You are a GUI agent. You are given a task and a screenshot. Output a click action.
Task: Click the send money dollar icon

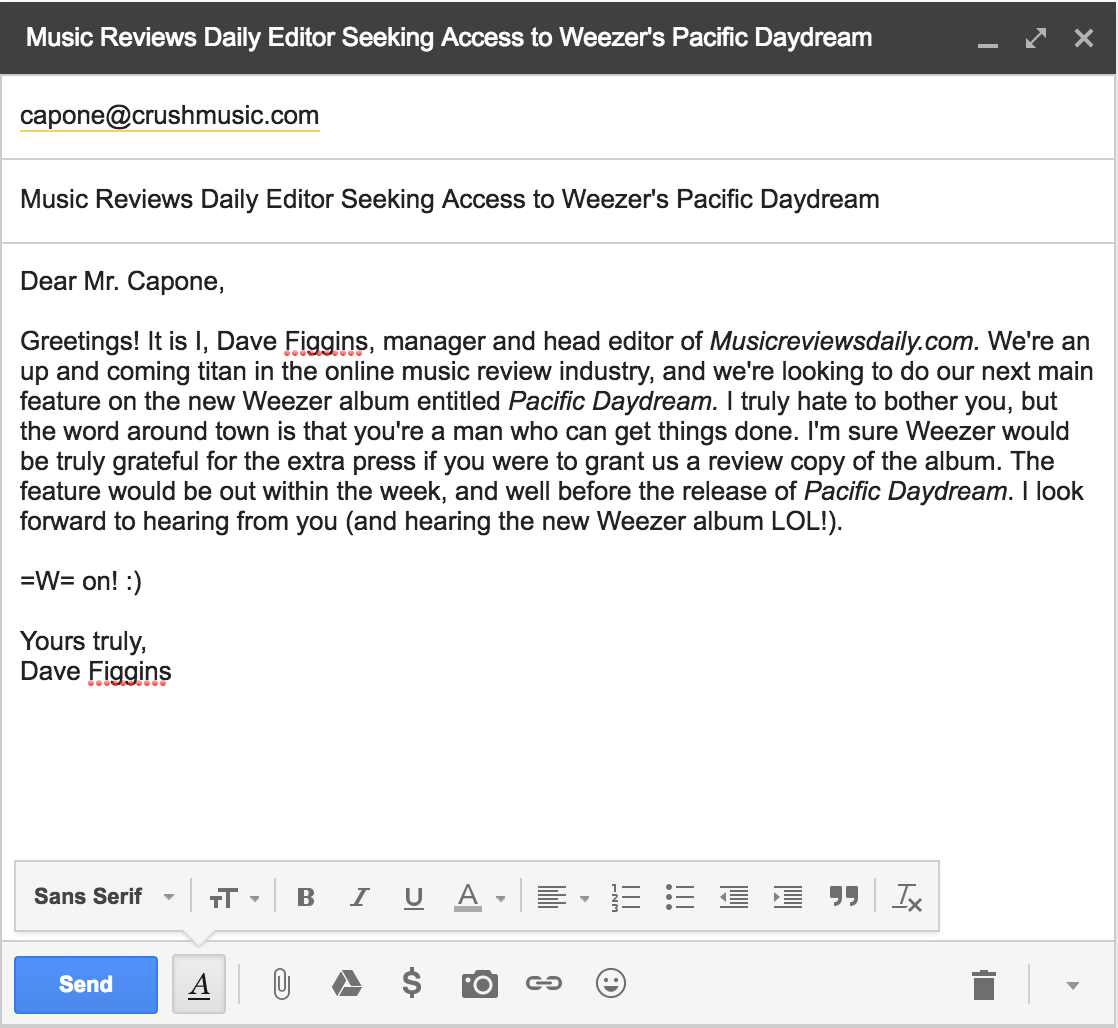click(411, 984)
